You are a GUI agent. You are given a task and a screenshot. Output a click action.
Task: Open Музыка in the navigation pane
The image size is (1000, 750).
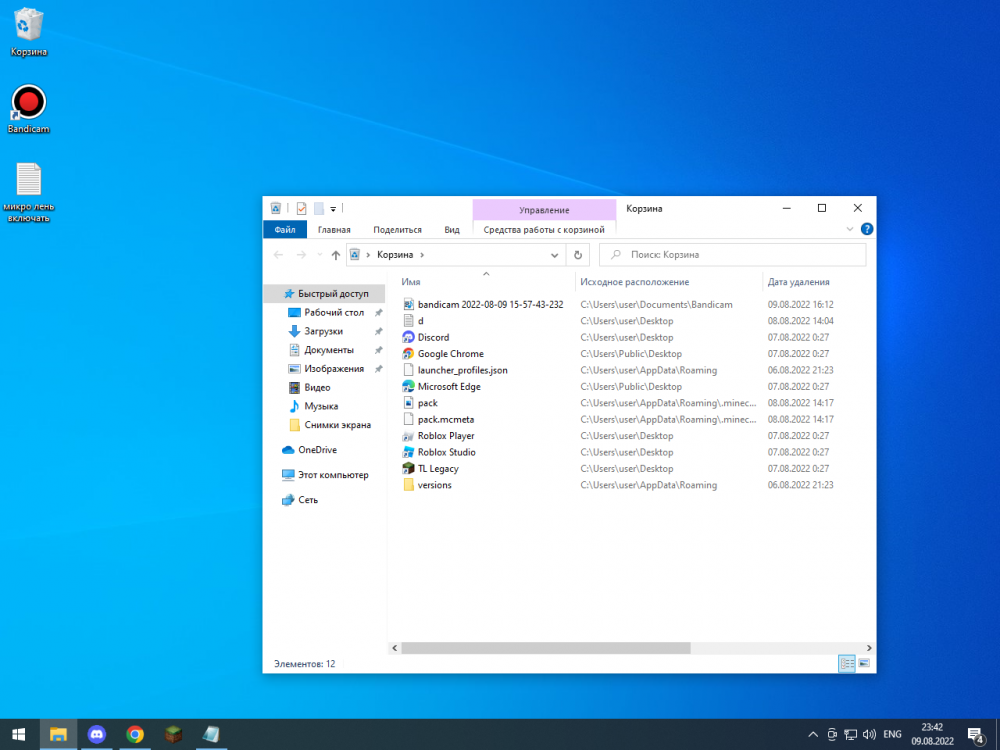(313, 406)
